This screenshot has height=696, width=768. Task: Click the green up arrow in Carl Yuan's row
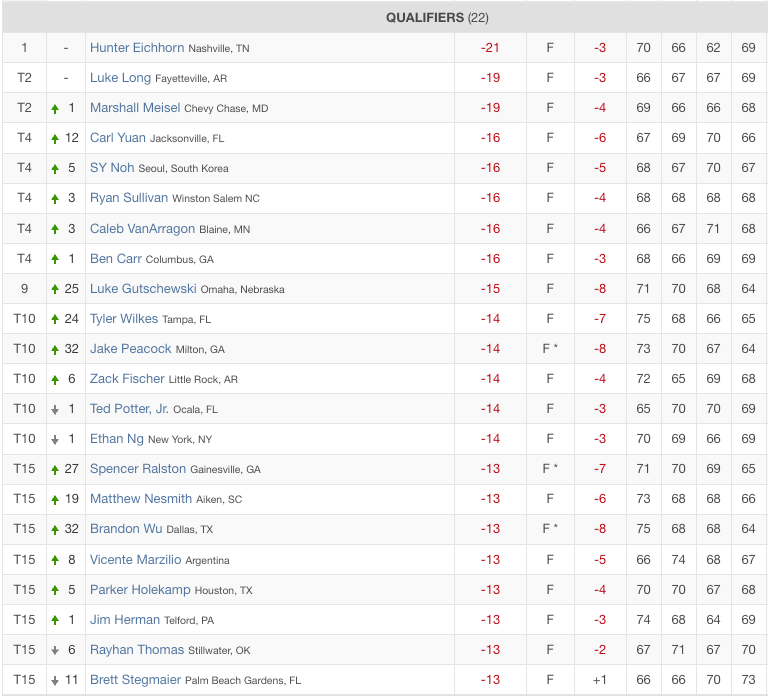[x=55, y=139]
